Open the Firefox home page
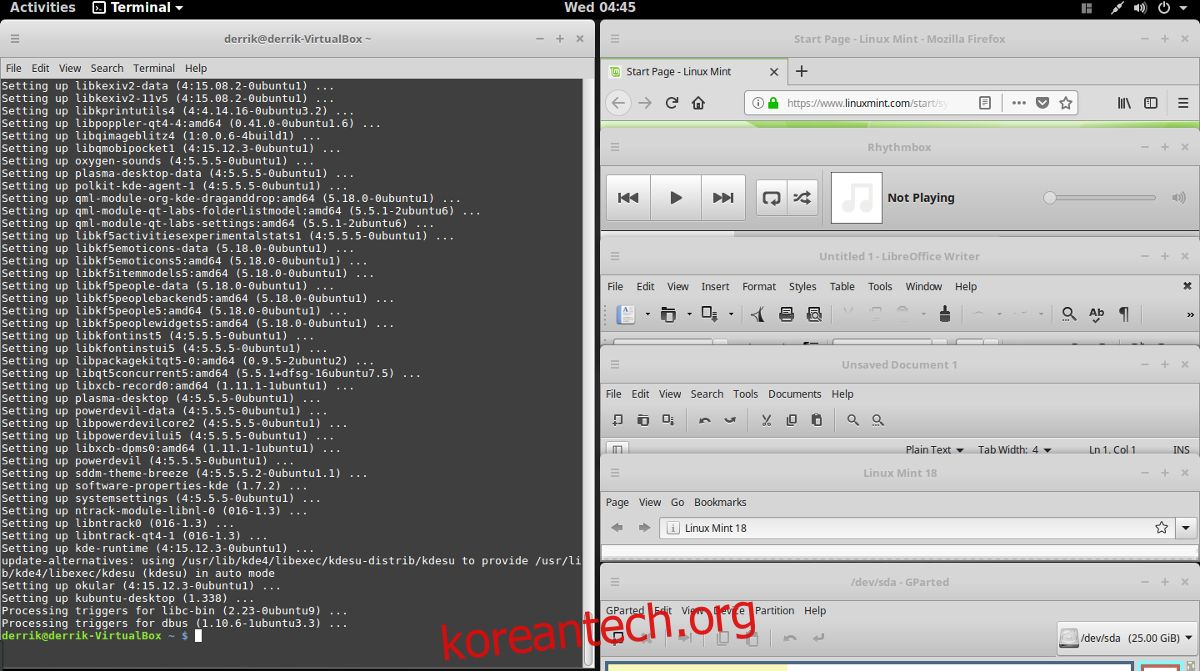 (698, 103)
